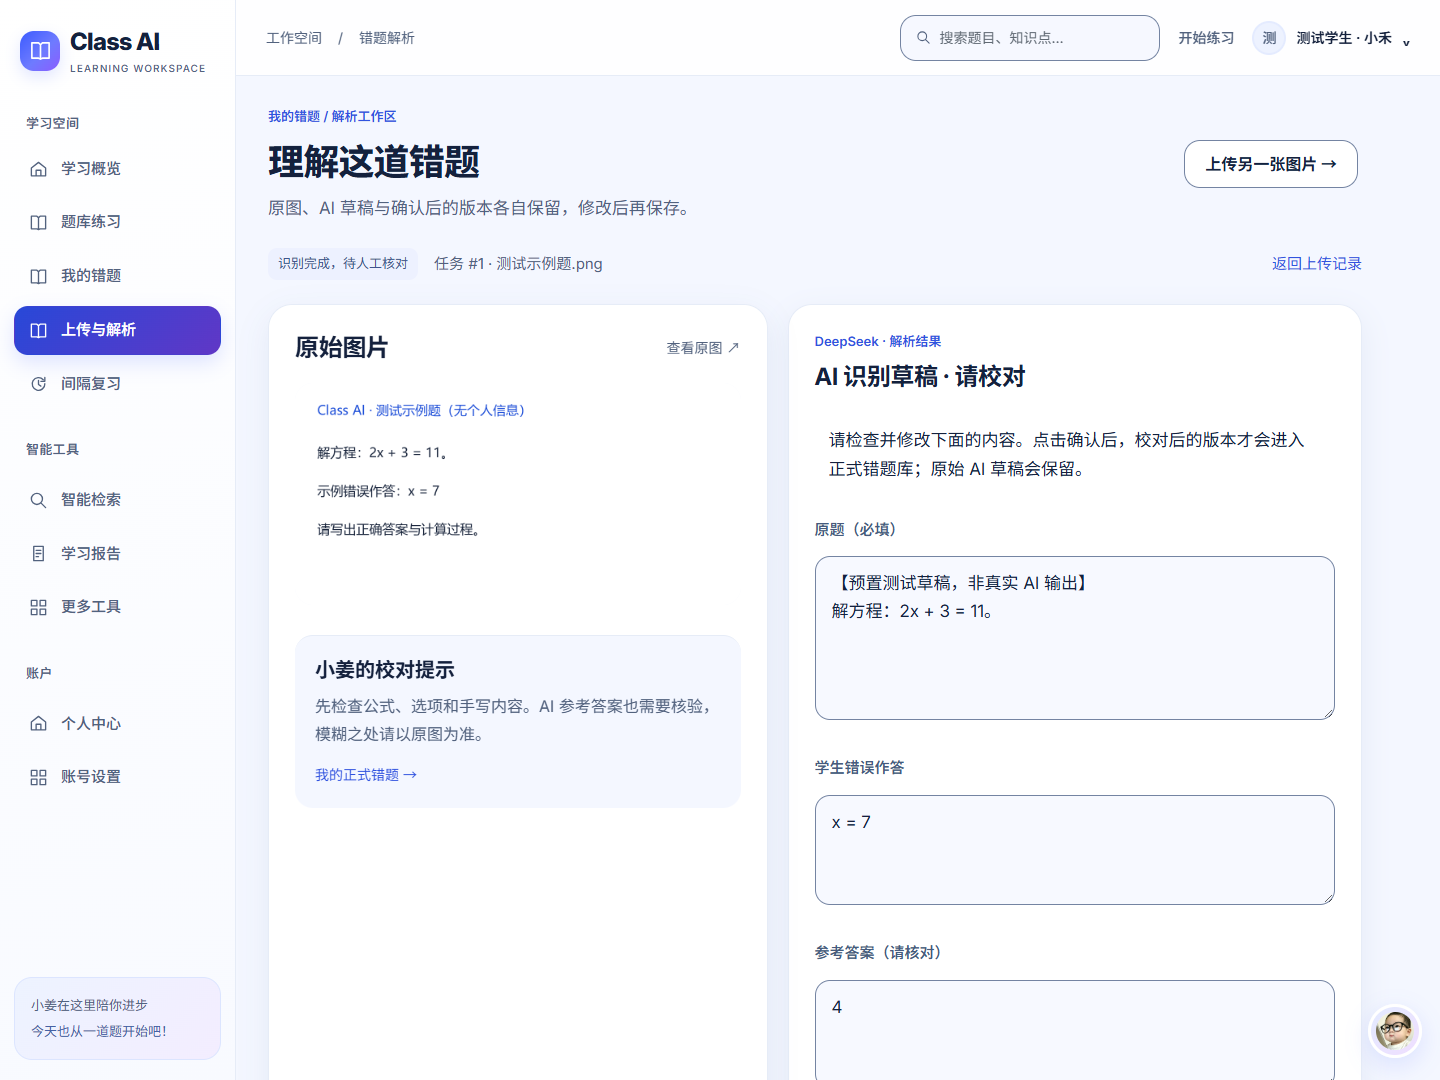Image resolution: width=1440 pixels, height=1080 pixels.
Task: Open 查看原图 link on original image card
Action: [703, 348]
